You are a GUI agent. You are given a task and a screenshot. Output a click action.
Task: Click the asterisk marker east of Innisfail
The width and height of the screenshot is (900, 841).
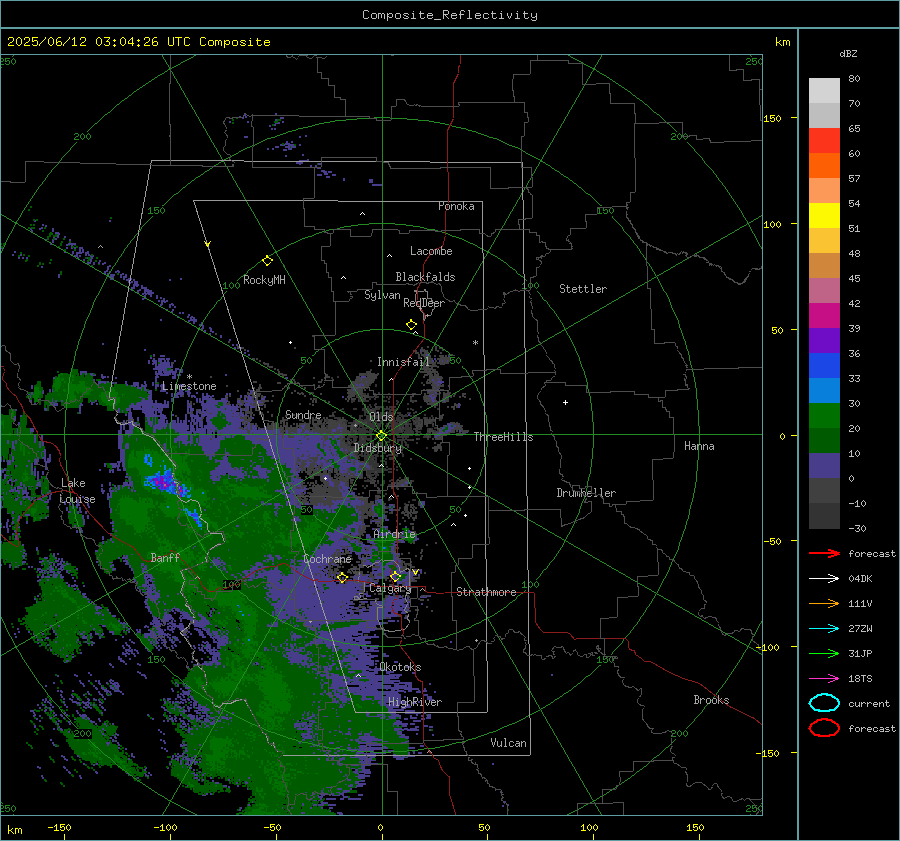click(x=475, y=343)
